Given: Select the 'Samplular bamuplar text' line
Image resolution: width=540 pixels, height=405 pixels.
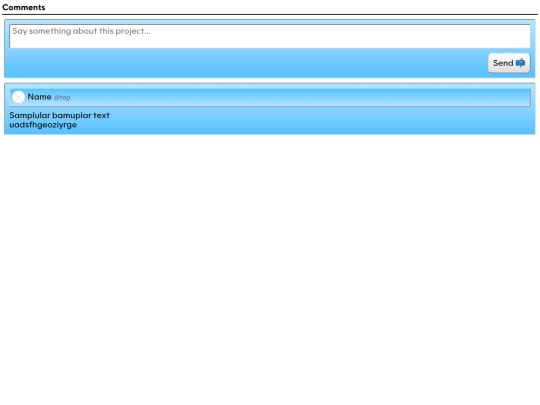Looking at the screenshot, I should click(x=59, y=115).
